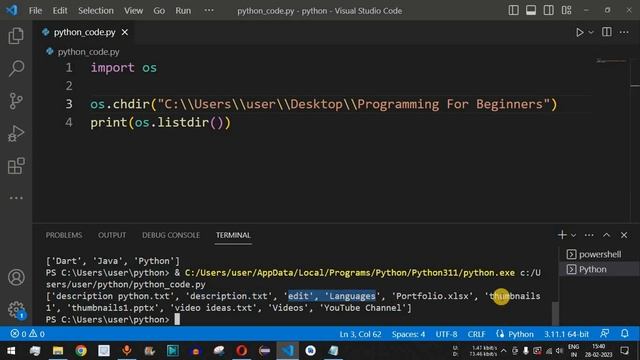Click the 'import' keyword on line 1
Image resolution: width=640 pixels, height=360 pixels.
pyautogui.click(x=112, y=68)
